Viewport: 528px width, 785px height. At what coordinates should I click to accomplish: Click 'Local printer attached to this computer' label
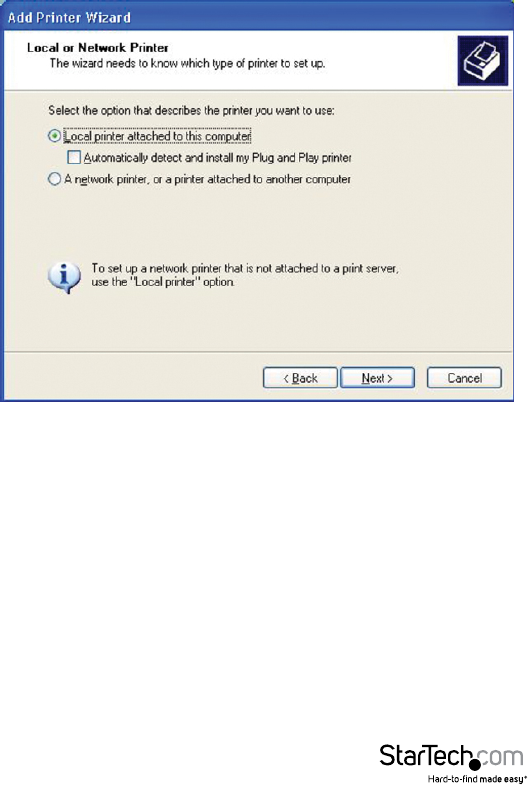point(158,136)
